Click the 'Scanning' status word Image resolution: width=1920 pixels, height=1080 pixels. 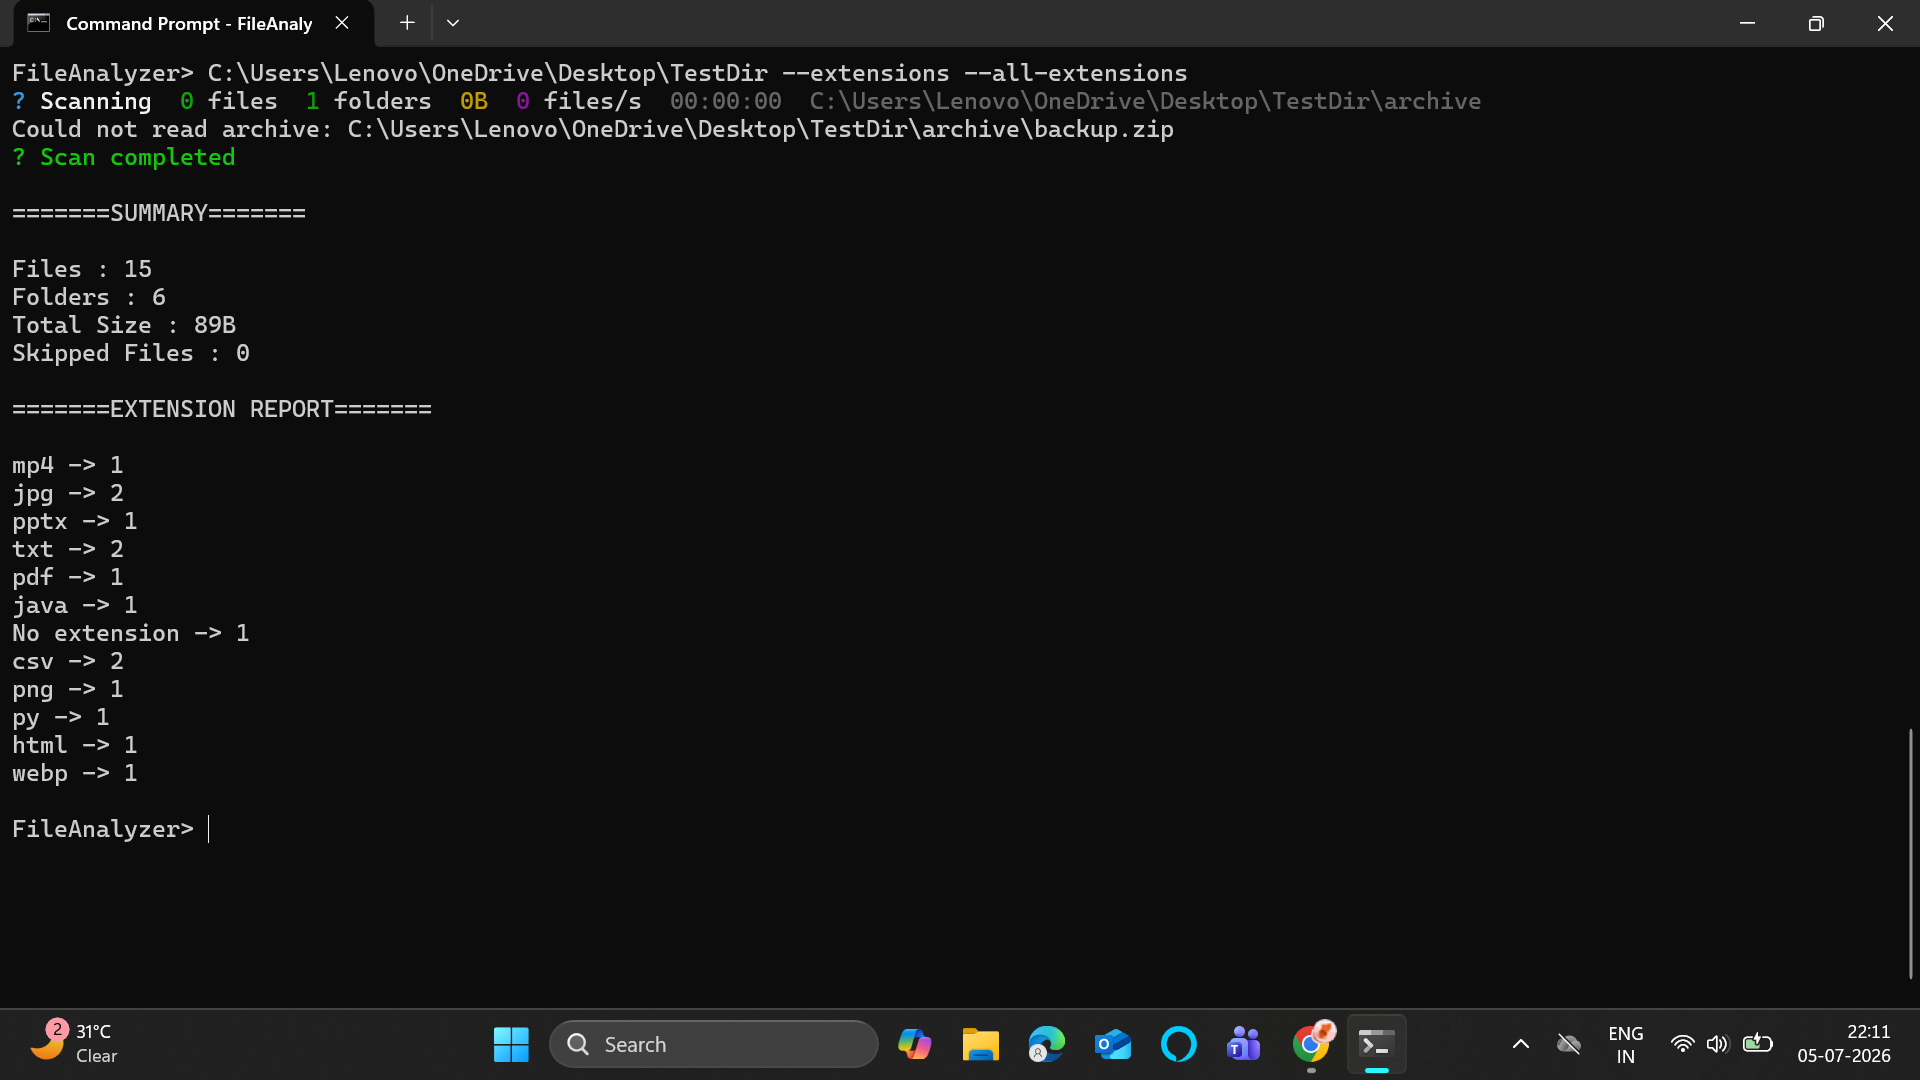96,101
